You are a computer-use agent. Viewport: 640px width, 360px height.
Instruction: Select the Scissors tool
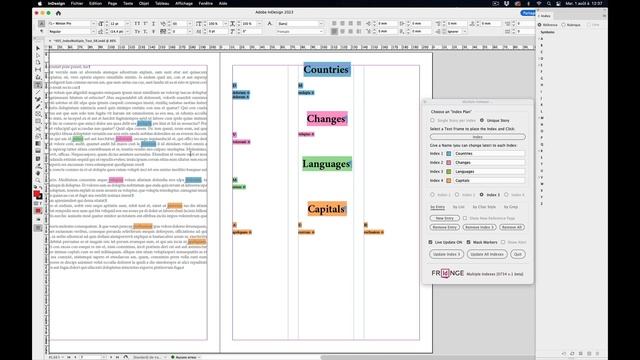[x=38, y=129]
